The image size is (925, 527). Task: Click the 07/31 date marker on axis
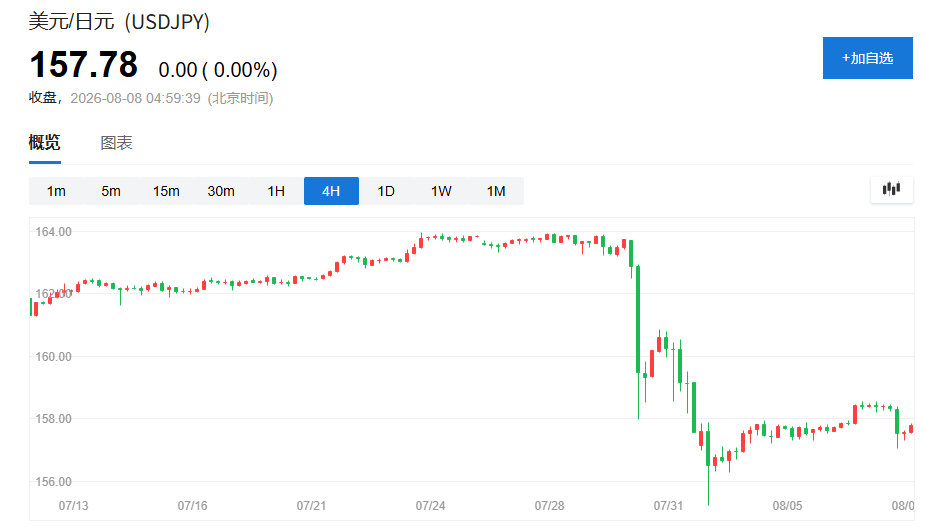point(668,506)
